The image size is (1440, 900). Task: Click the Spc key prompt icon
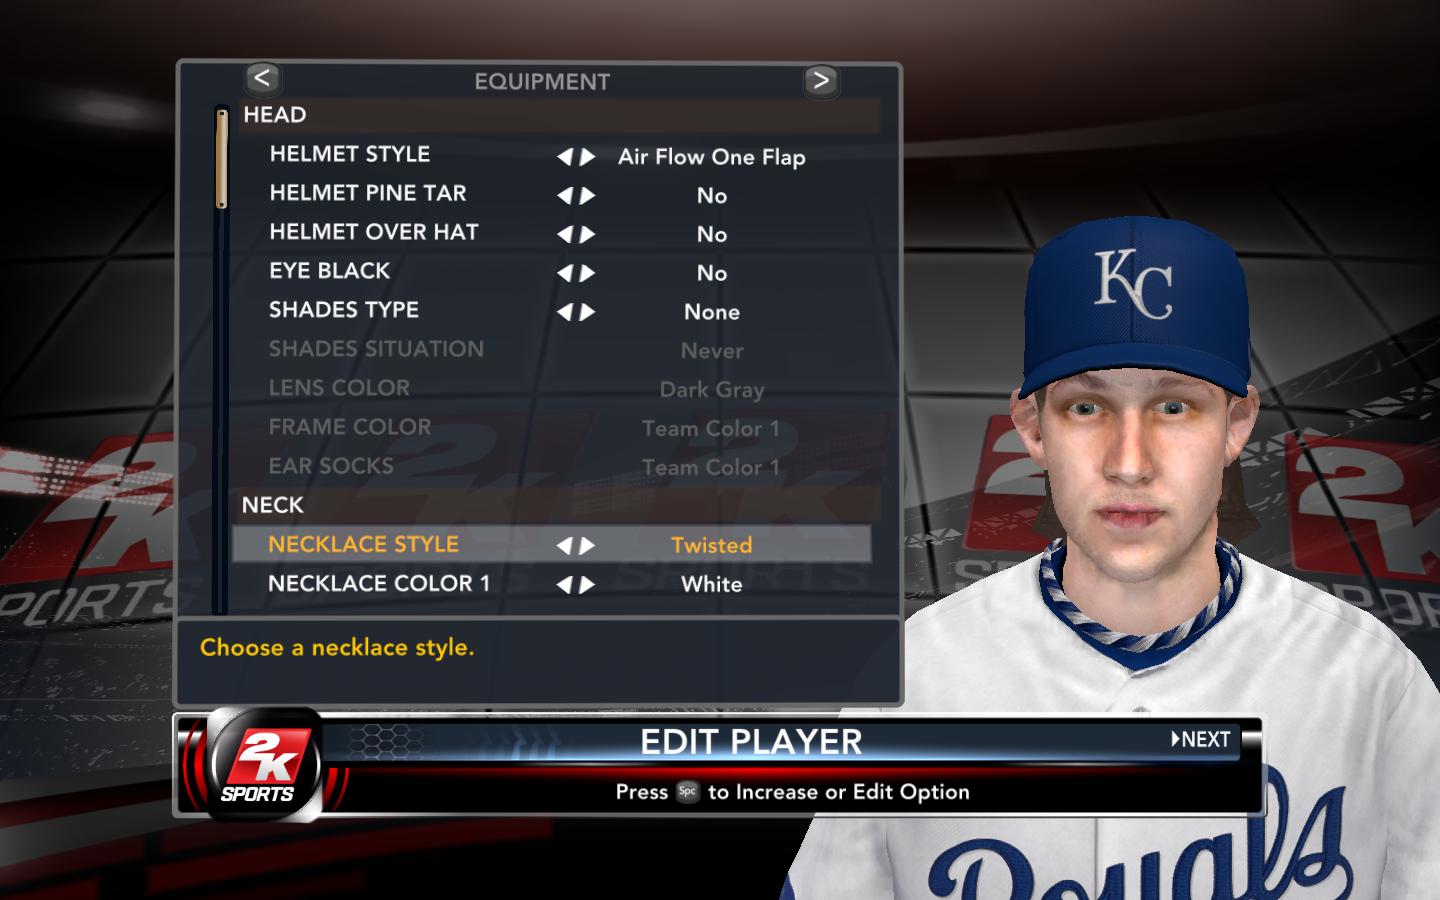(687, 791)
